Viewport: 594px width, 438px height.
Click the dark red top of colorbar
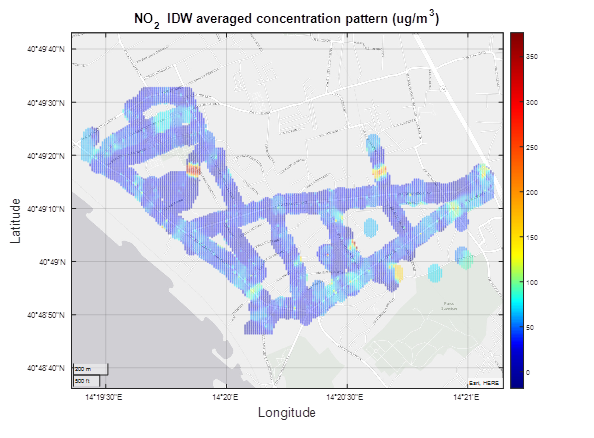click(x=517, y=37)
